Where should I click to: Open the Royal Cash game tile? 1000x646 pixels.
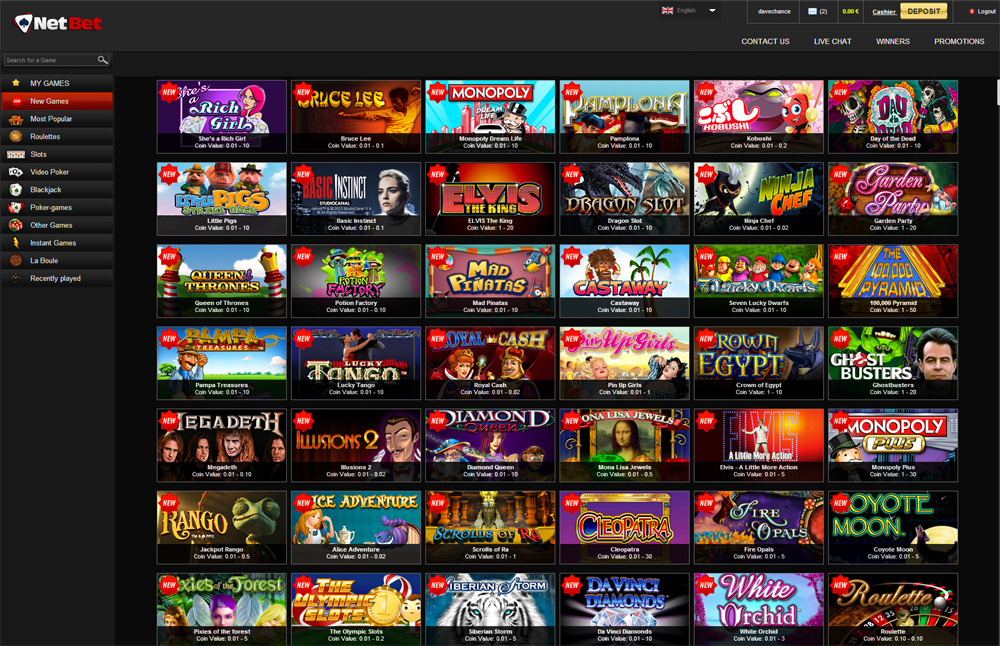[x=490, y=363]
